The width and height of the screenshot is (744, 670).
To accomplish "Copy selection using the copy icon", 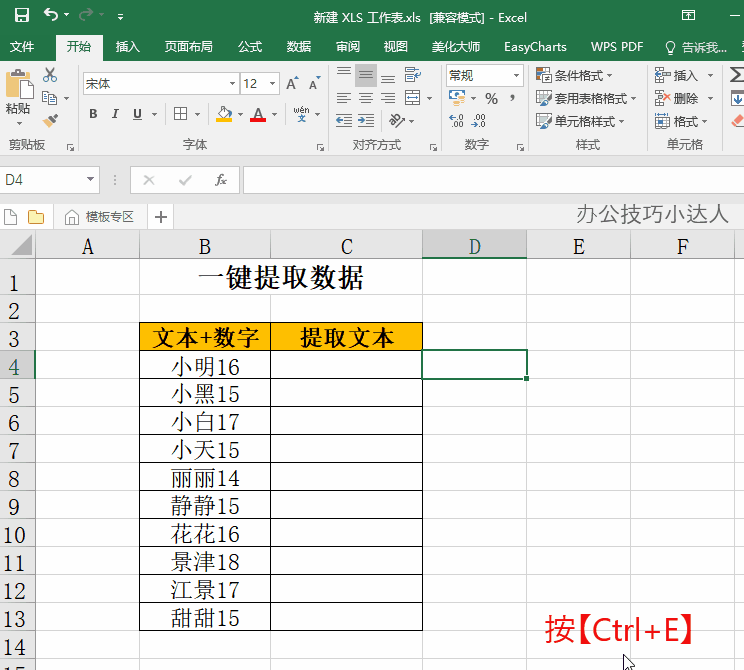I will [x=49, y=98].
